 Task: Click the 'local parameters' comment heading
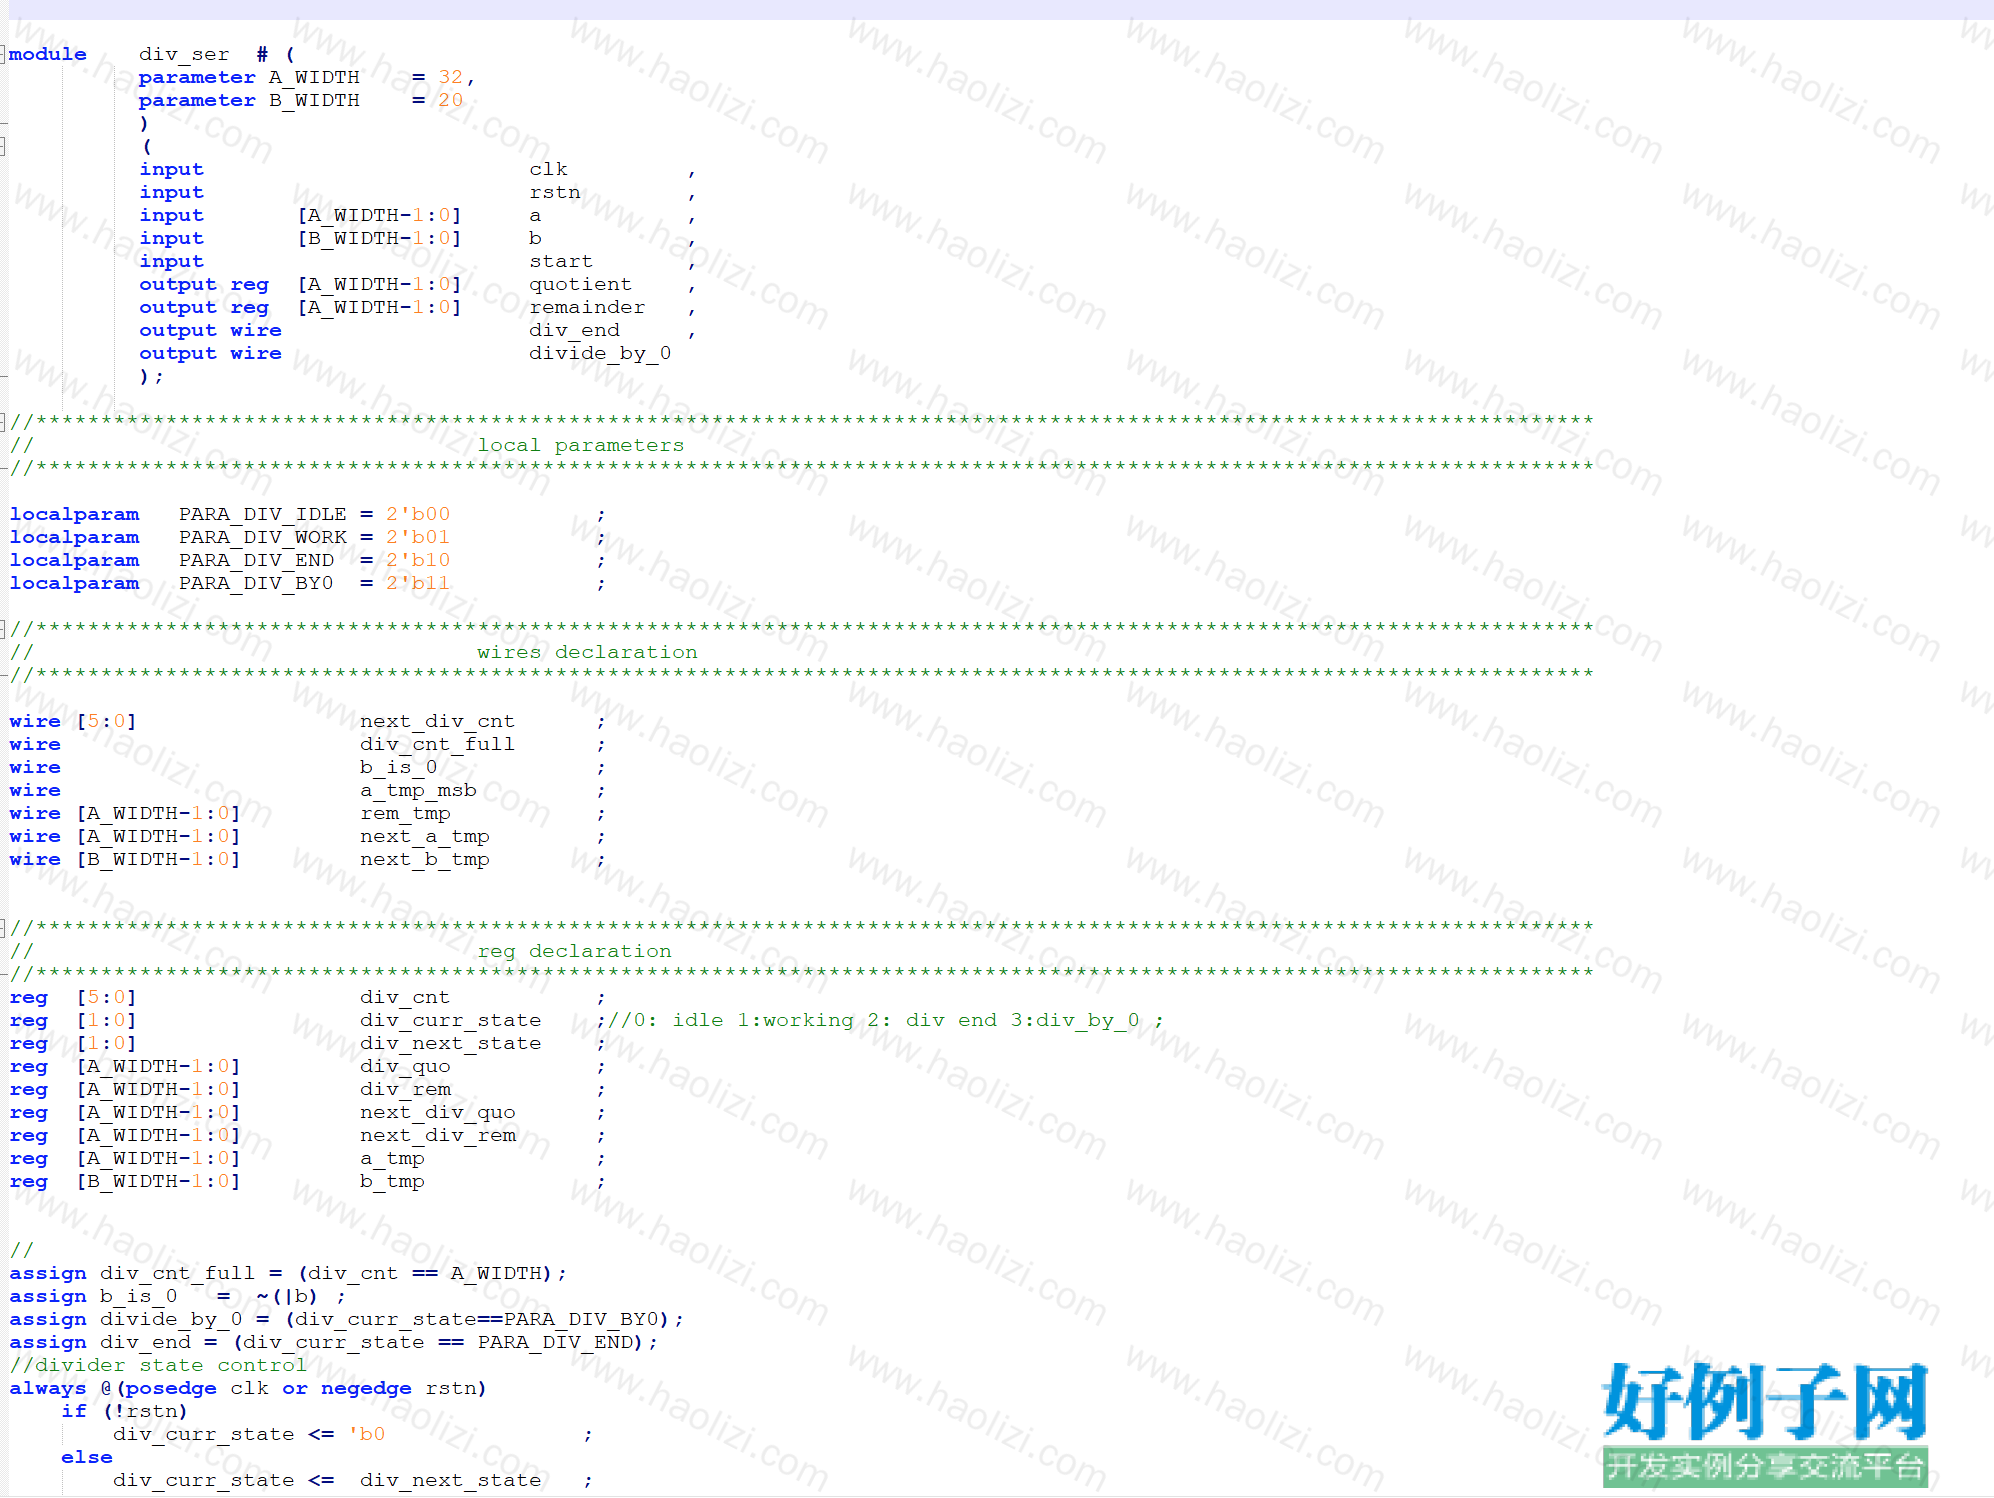pyautogui.click(x=581, y=445)
